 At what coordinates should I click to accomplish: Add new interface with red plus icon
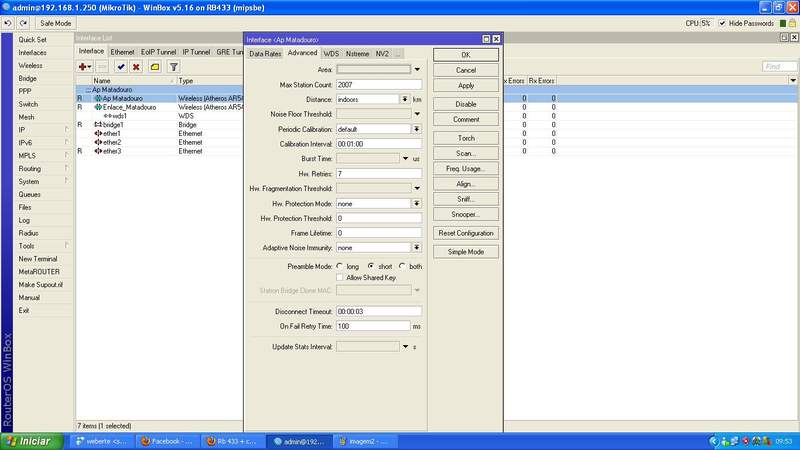85,67
